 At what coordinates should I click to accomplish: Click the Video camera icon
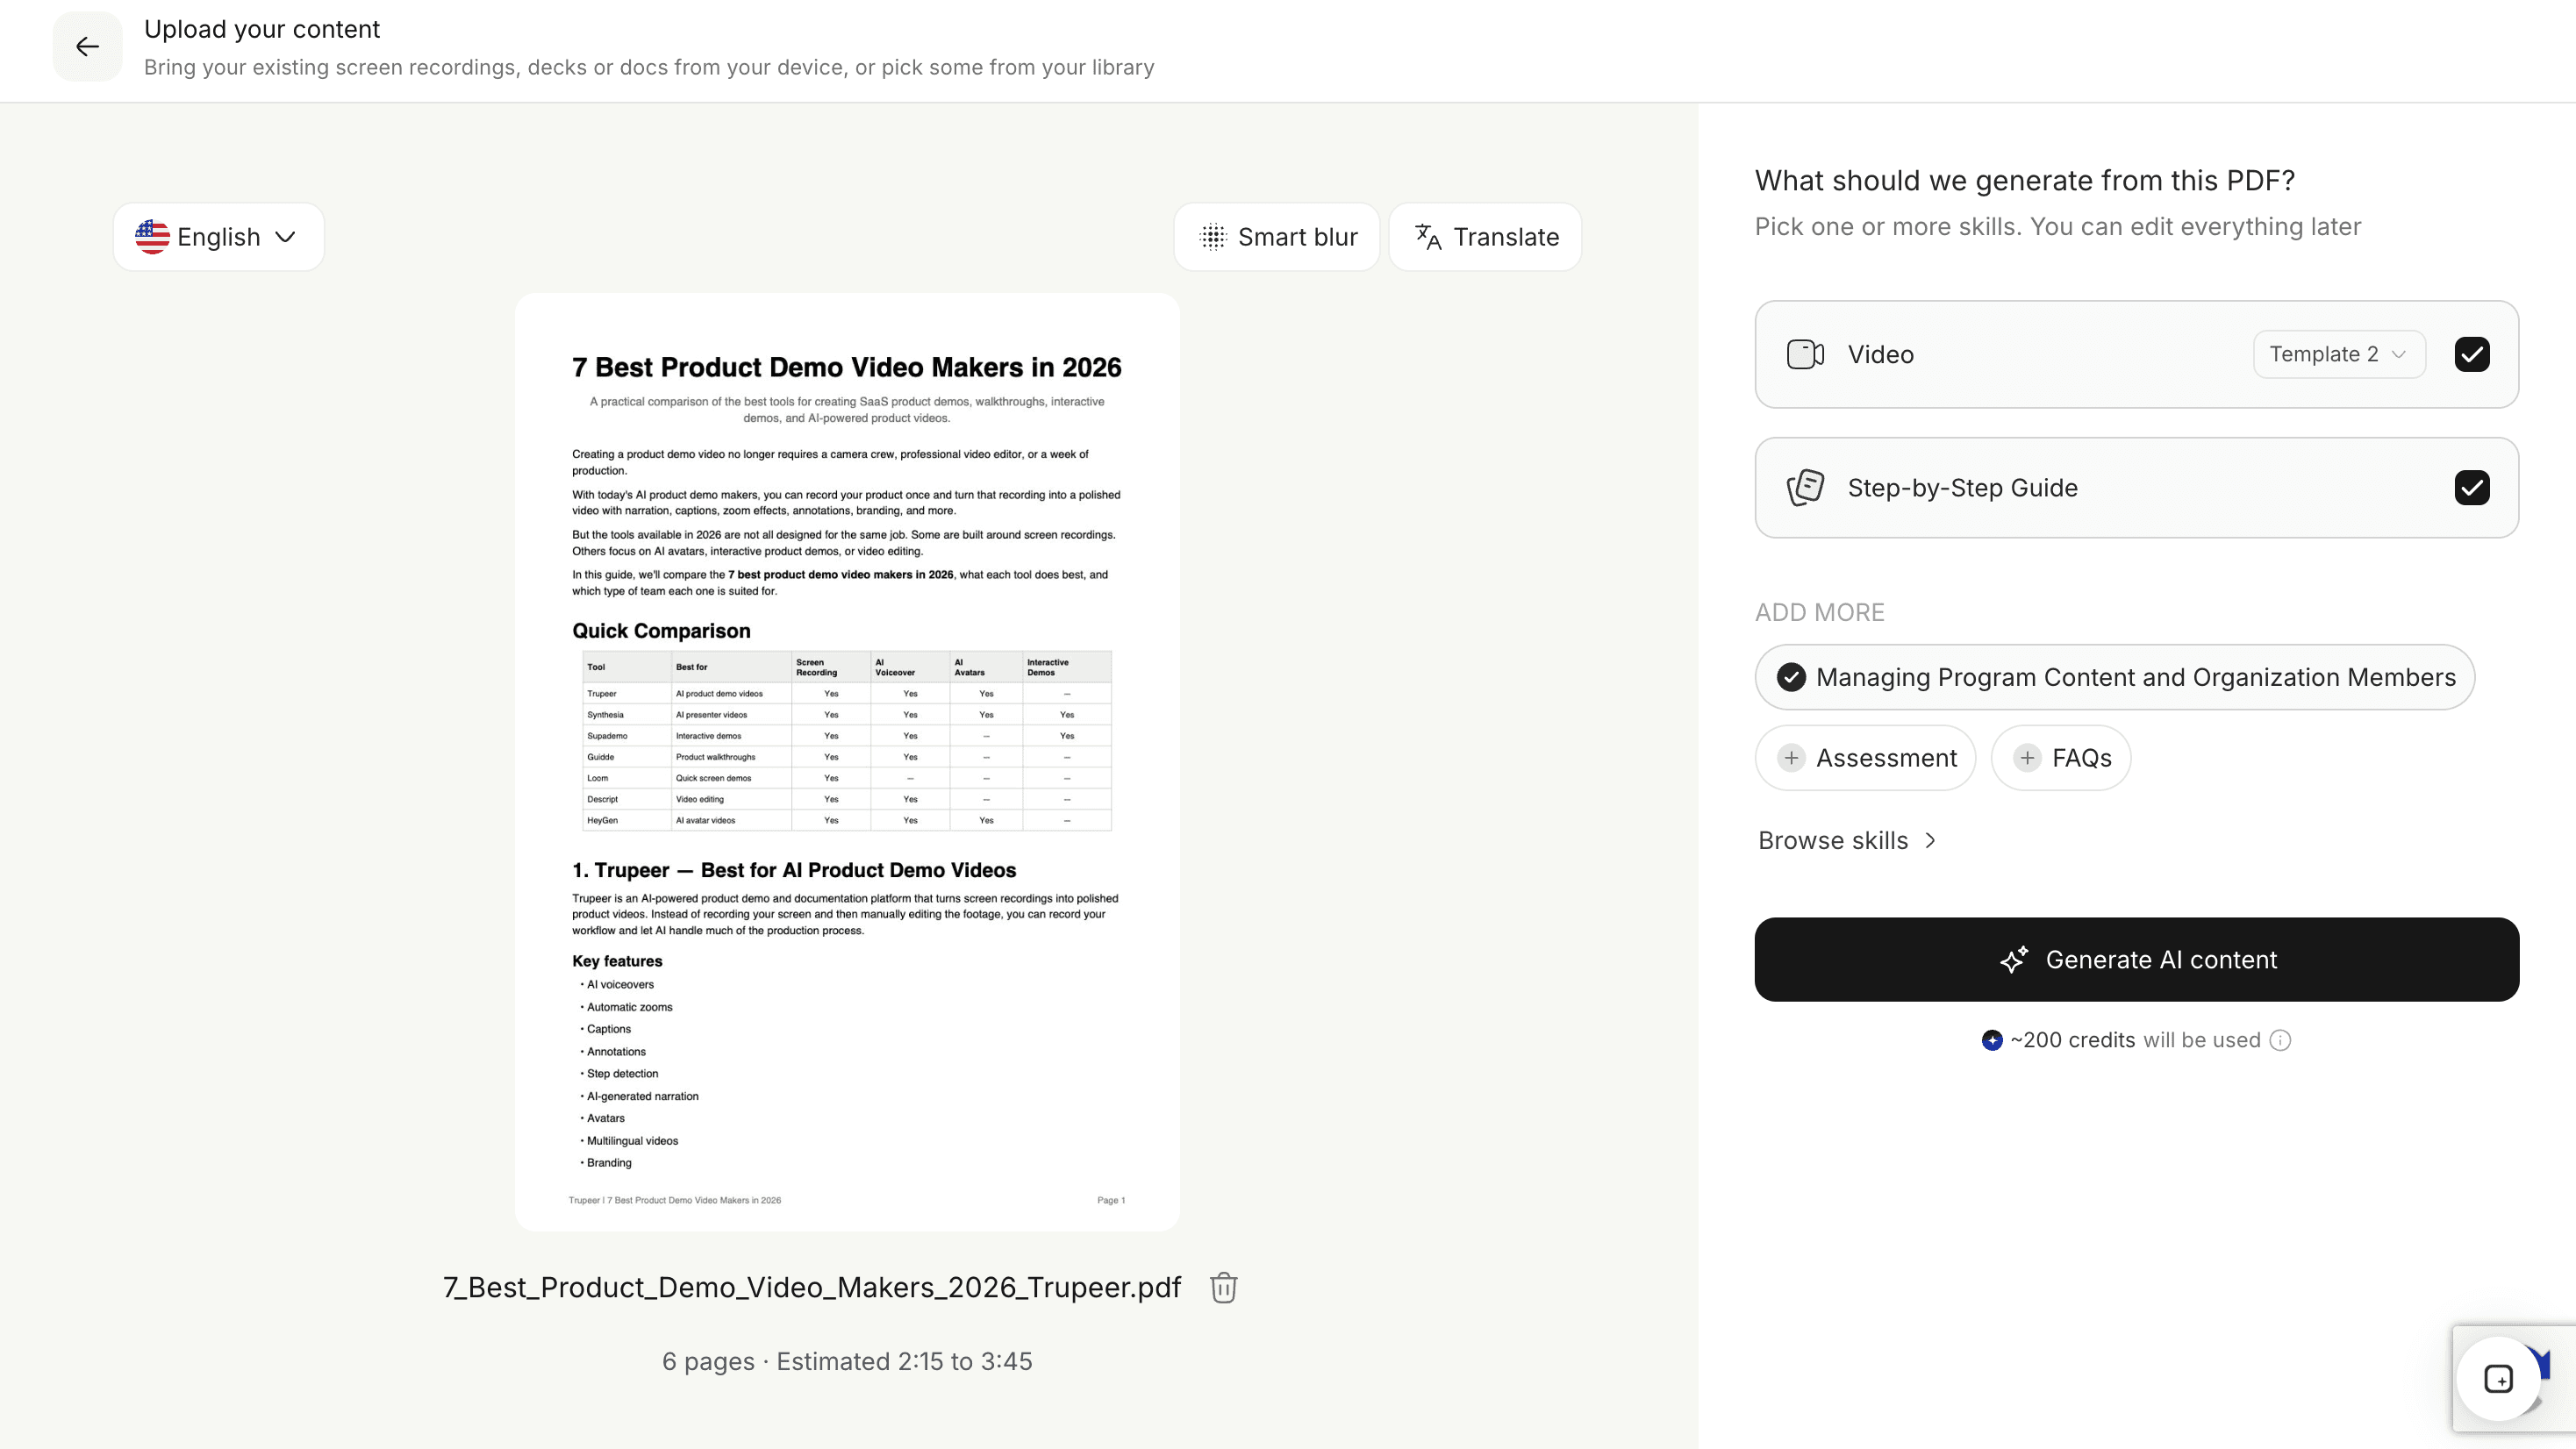pos(1805,354)
